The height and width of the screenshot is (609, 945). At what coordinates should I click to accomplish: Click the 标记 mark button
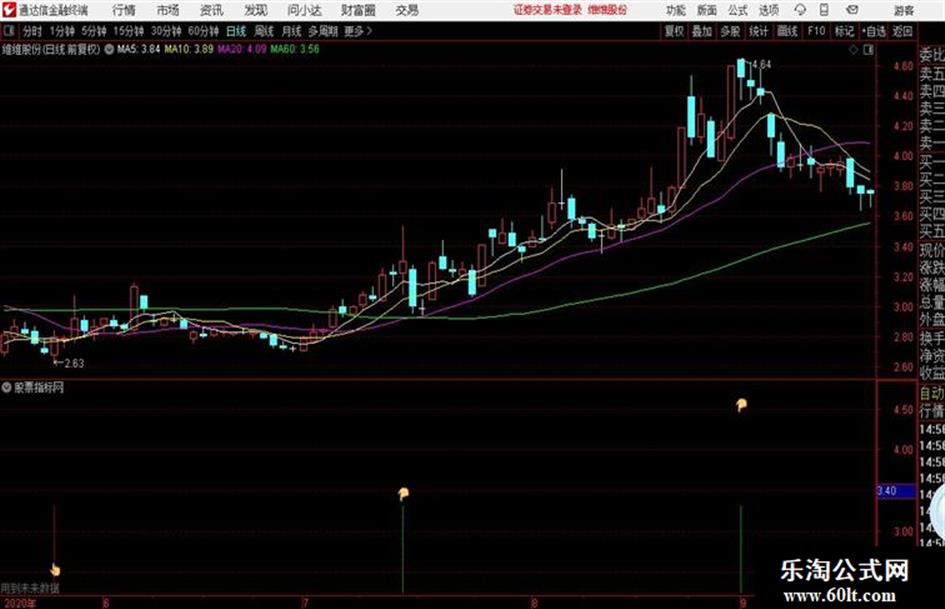pos(844,31)
